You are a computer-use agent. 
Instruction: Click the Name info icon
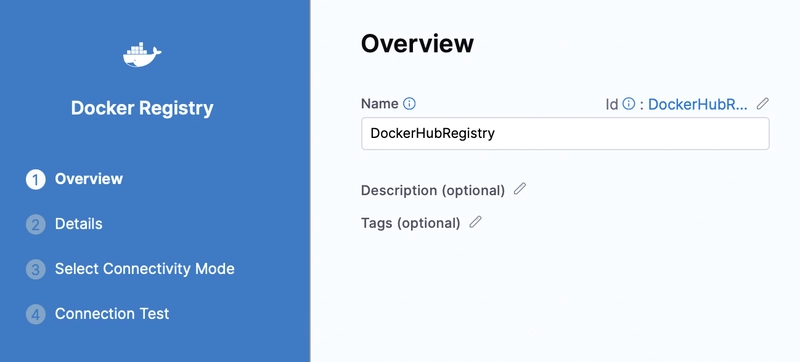coord(409,104)
